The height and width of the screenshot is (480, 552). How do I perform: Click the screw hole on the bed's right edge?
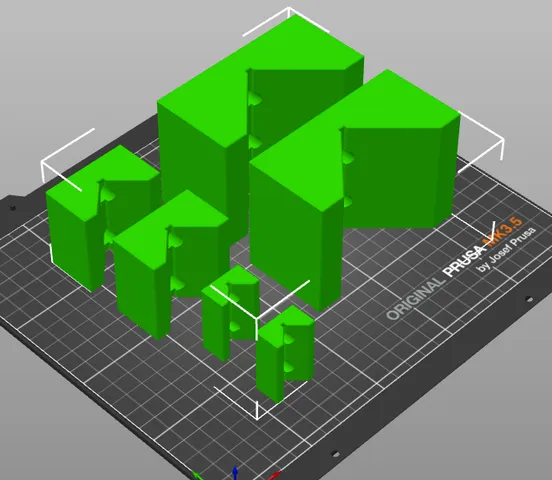coord(528,300)
